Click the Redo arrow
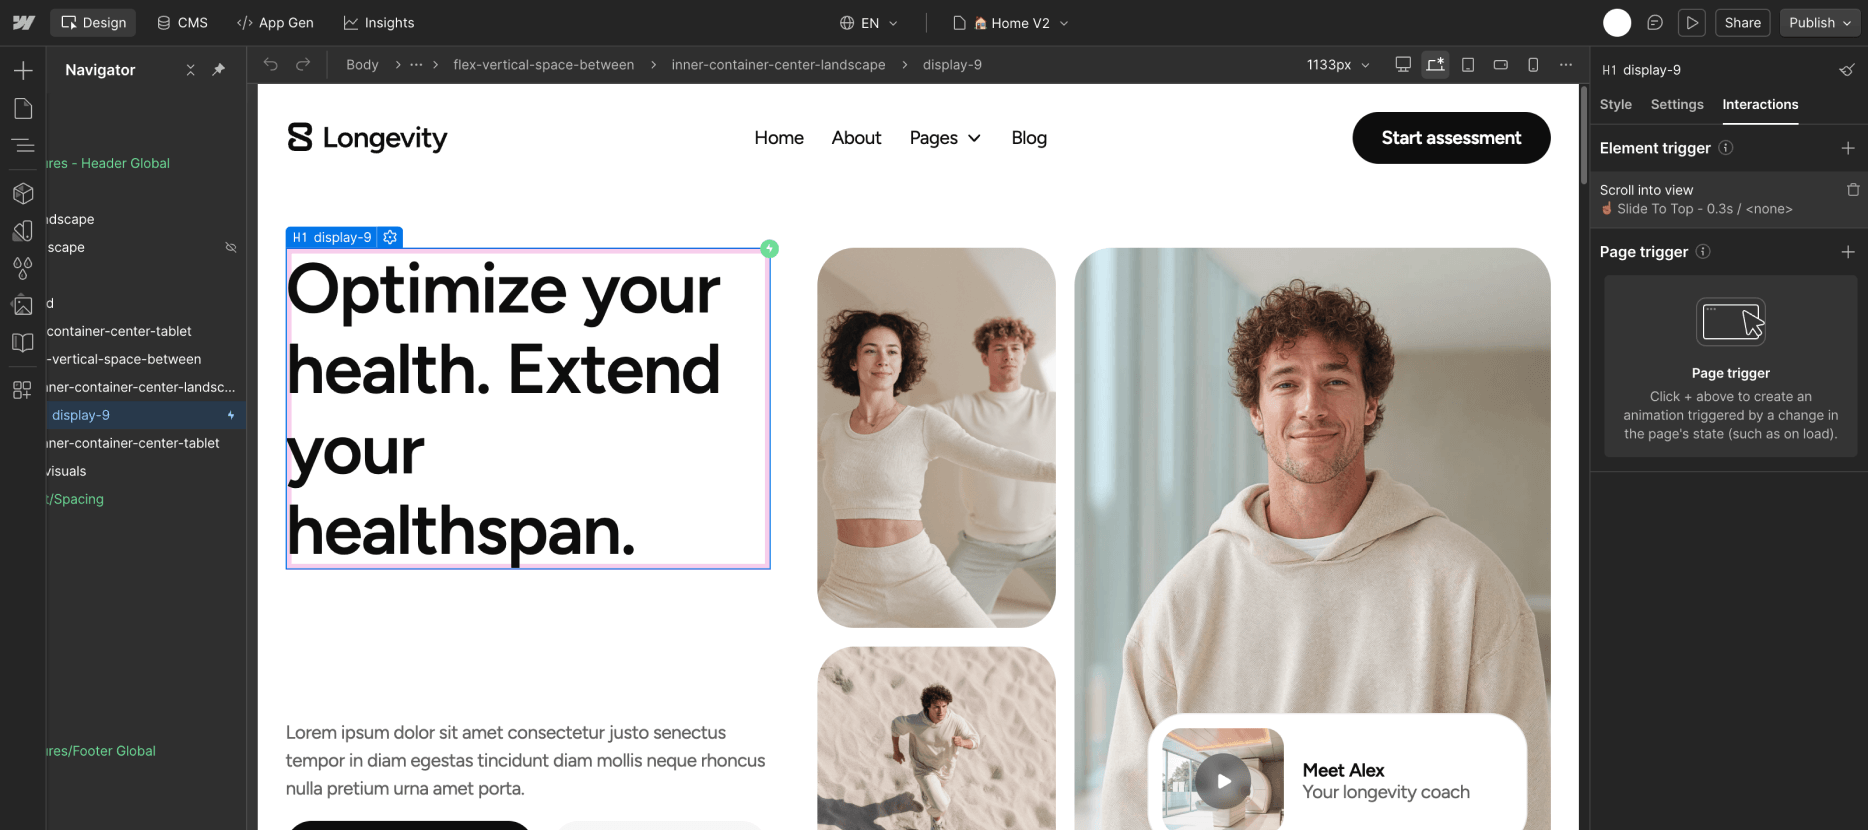Image resolution: width=1868 pixels, height=830 pixels. tap(303, 64)
